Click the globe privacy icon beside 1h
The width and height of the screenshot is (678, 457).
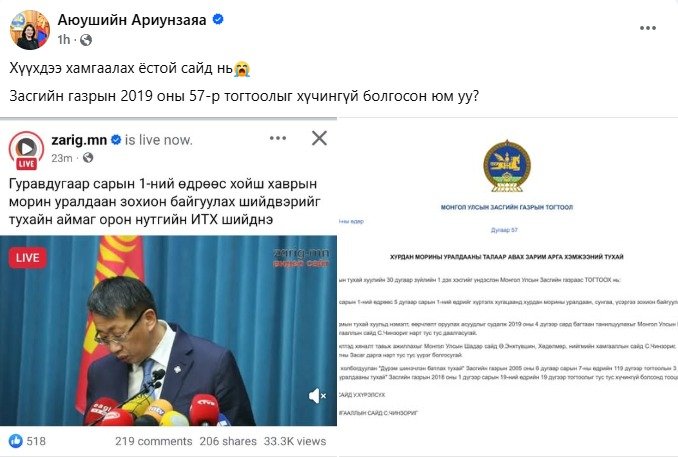[x=86, y=40]
